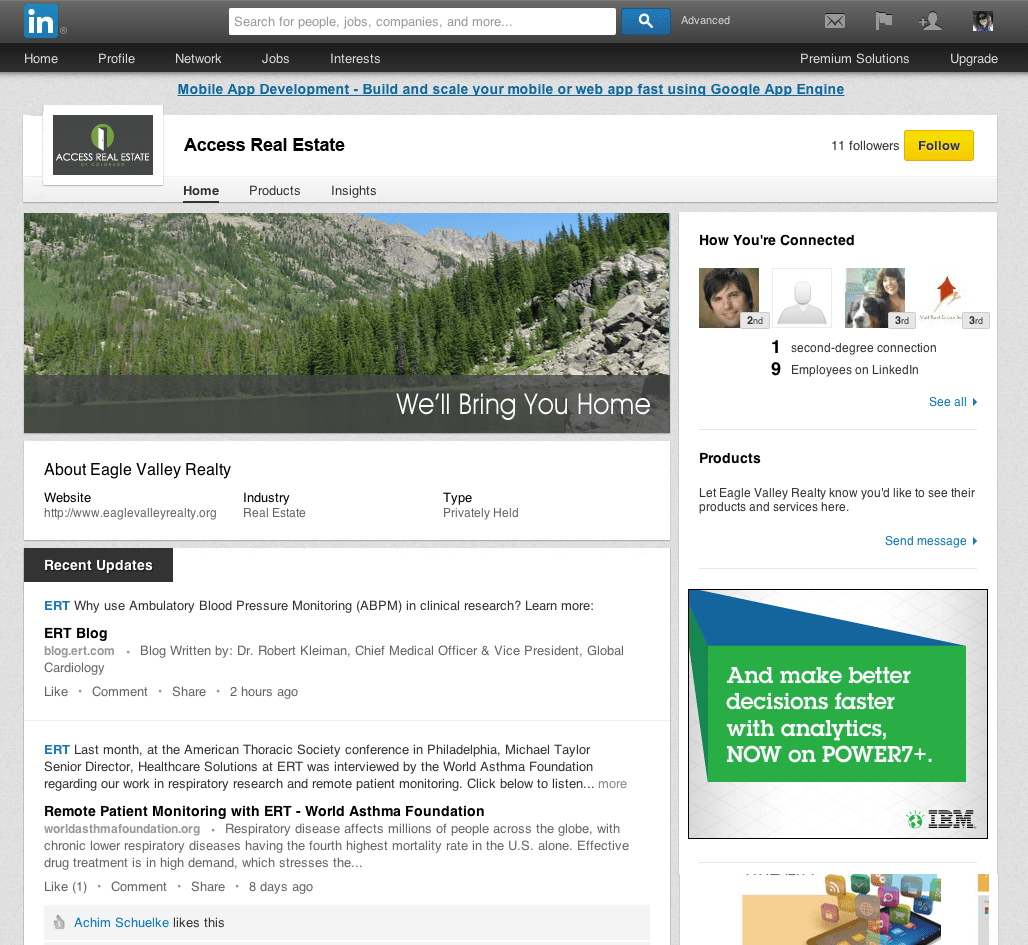The height and width of the screenshot is (945, 1028).
Task: Click the '2 hours ago' timestamp
Action: coord(264,691)
